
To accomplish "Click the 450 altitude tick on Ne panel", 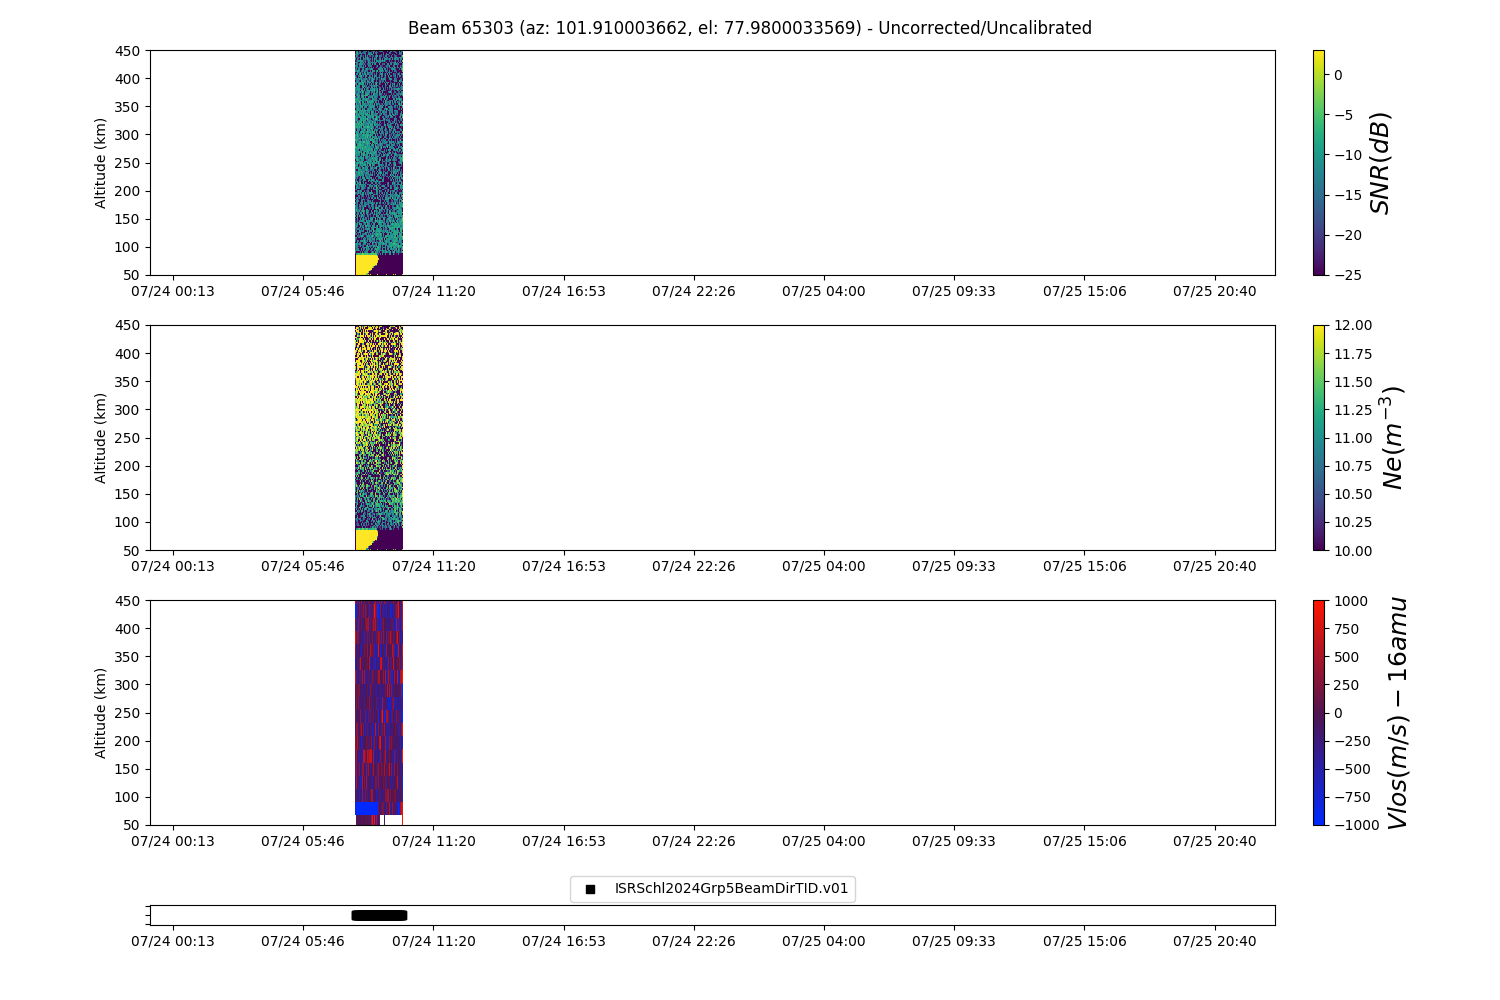I will click(133, 325).
